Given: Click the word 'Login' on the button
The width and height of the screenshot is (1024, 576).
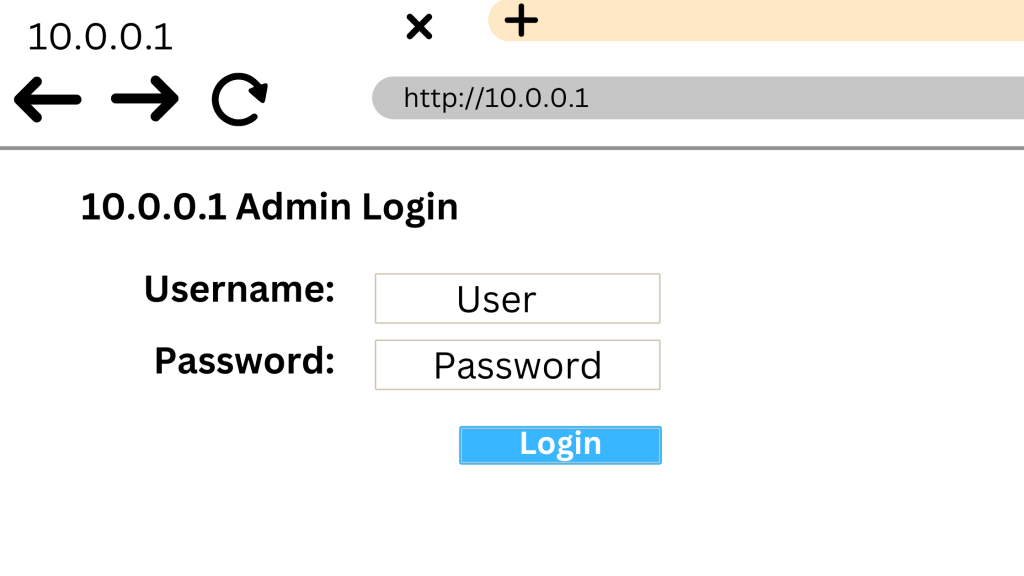Looking at the screenshot, I should 560,444.
